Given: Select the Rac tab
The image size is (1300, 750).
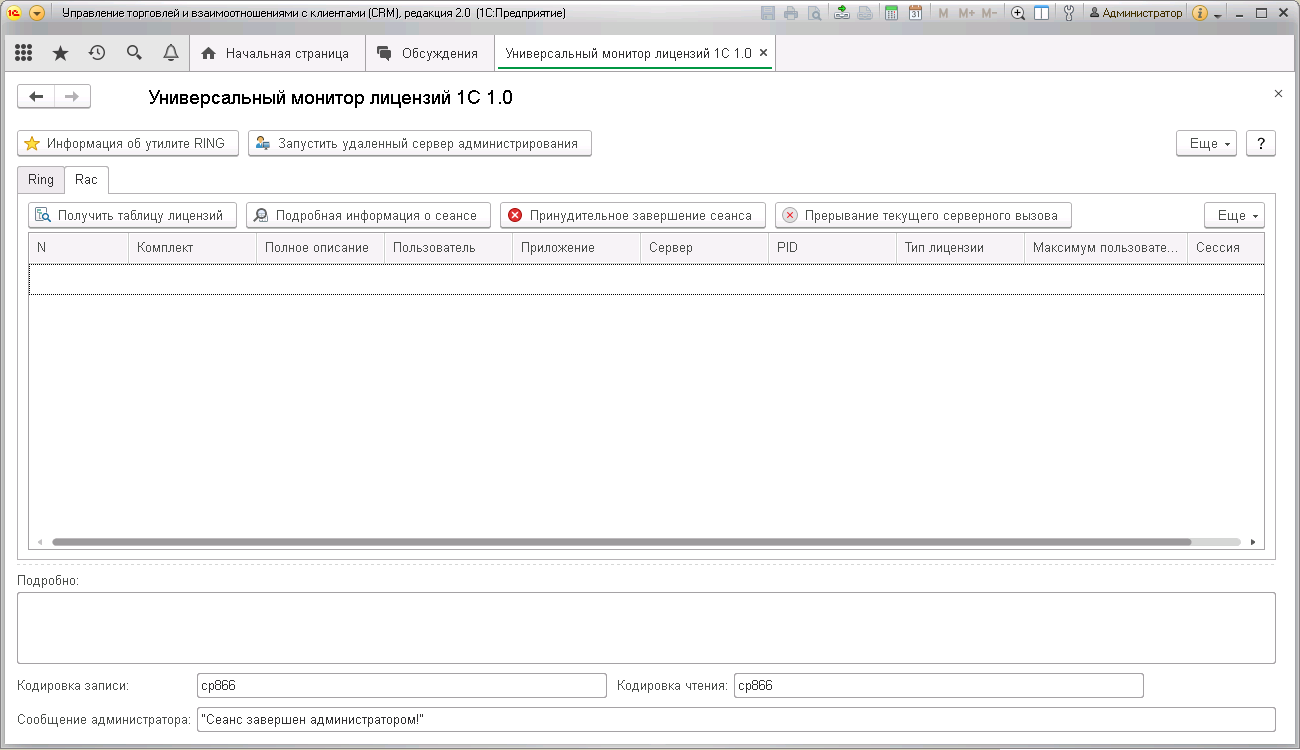Looking at the screenshot, I should 86,180.
